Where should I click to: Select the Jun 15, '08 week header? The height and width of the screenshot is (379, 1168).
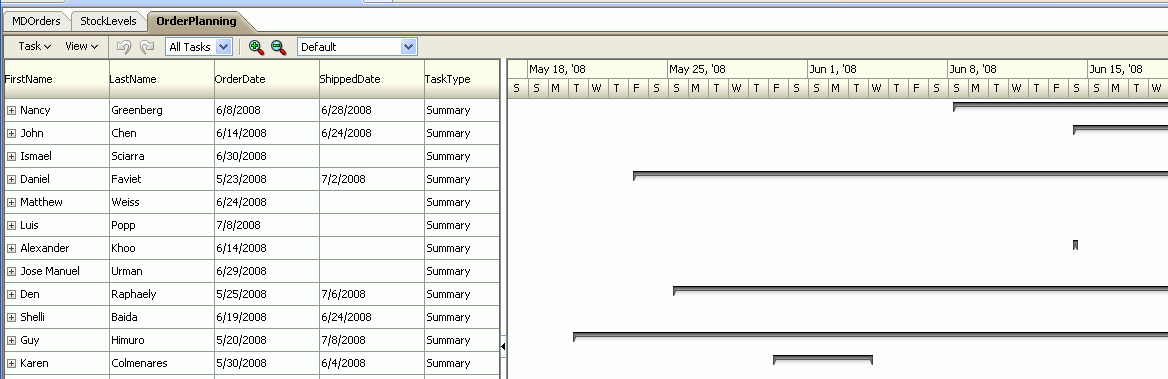[x=1128, y=69]
